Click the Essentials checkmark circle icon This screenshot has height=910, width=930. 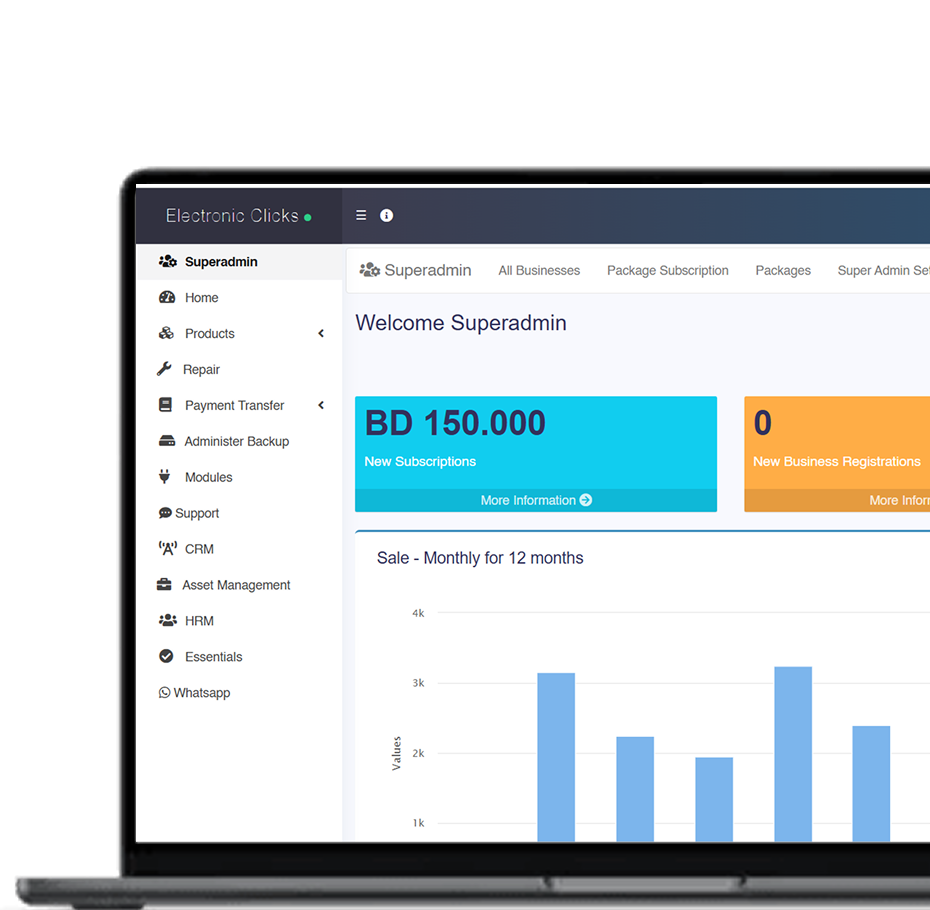(166, 657)
